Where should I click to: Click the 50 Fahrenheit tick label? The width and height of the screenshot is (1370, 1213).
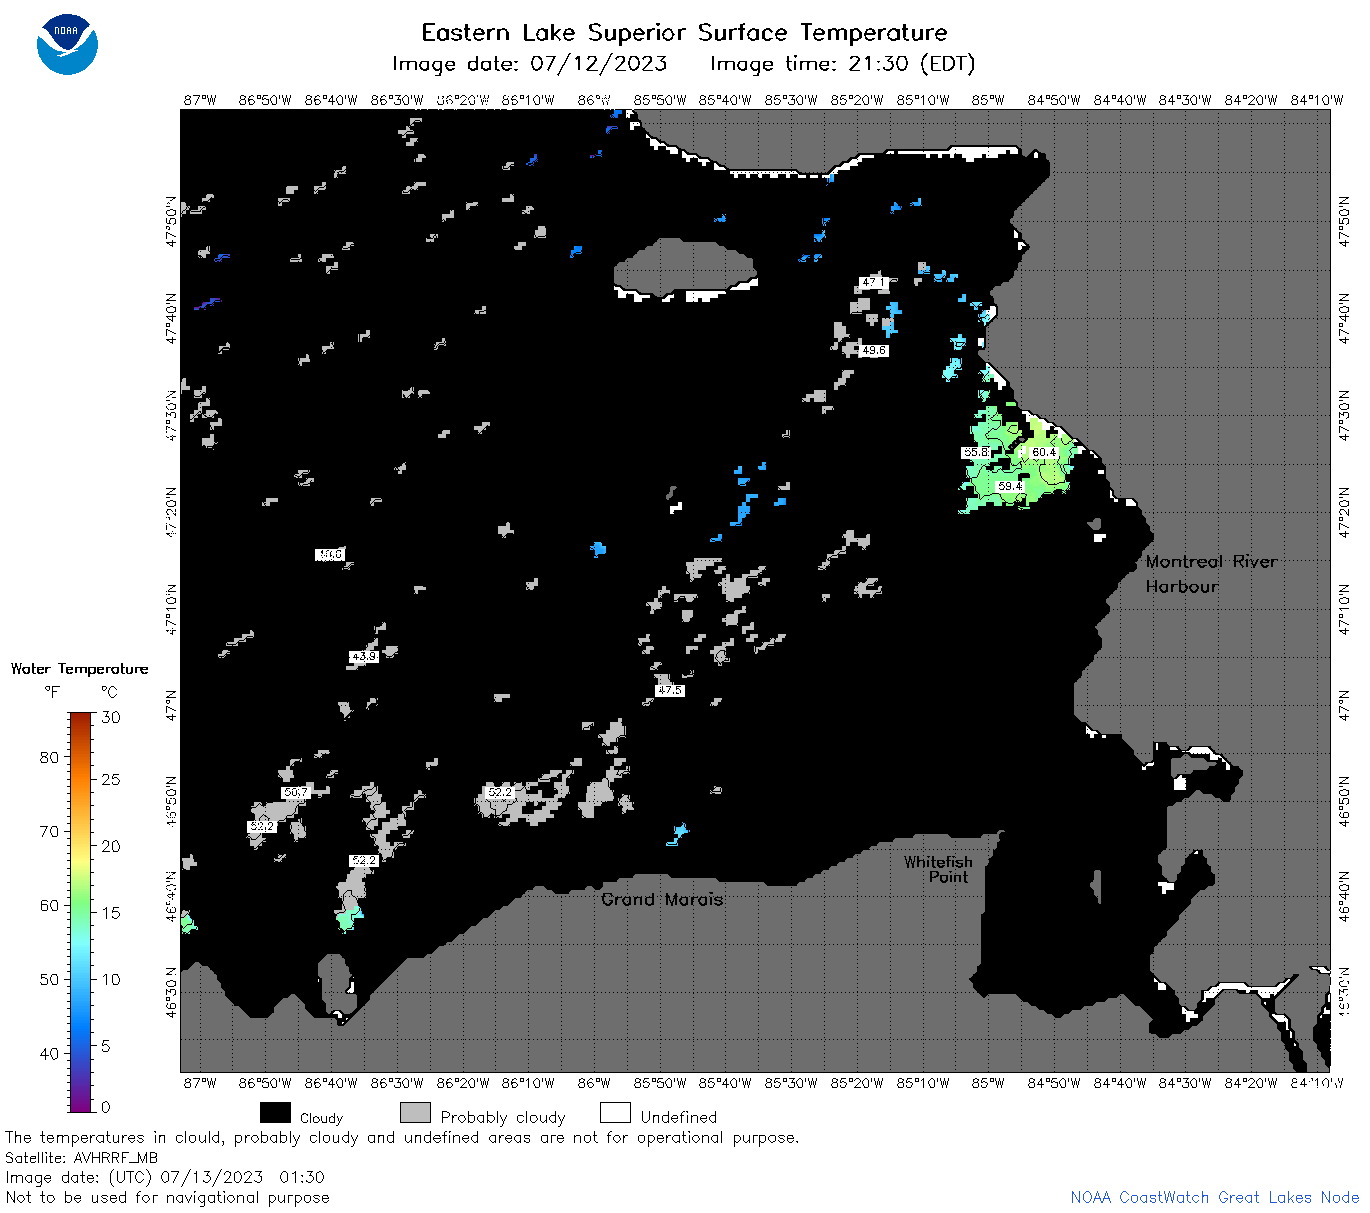click(49, 979)
